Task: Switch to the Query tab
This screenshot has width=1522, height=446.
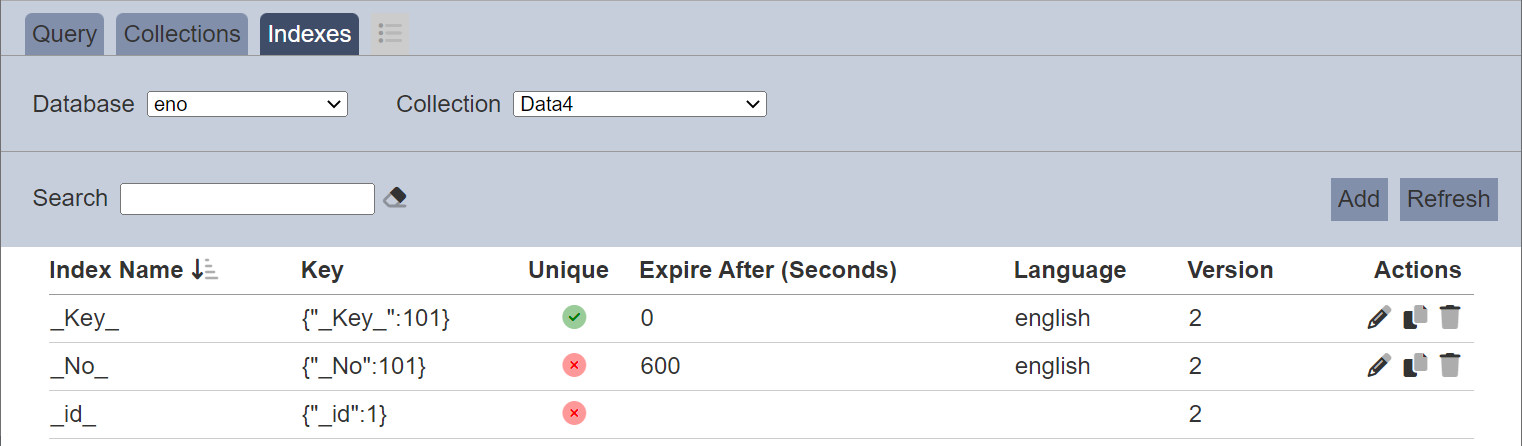Action: click(64, 34)
